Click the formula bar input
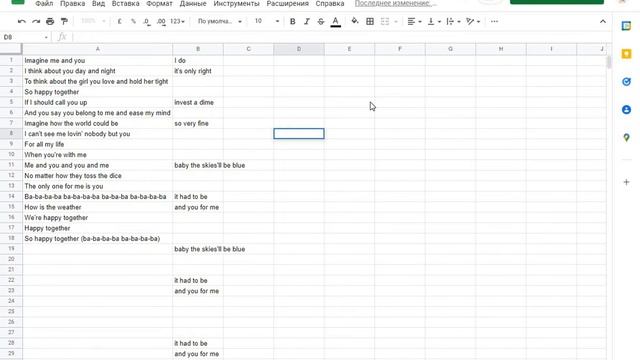Screen dimensions: 640x360 point(342,37)
